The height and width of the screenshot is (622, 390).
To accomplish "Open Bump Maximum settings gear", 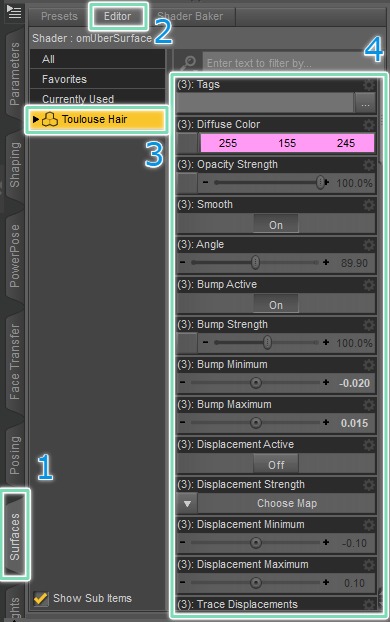I will point(369,405).
